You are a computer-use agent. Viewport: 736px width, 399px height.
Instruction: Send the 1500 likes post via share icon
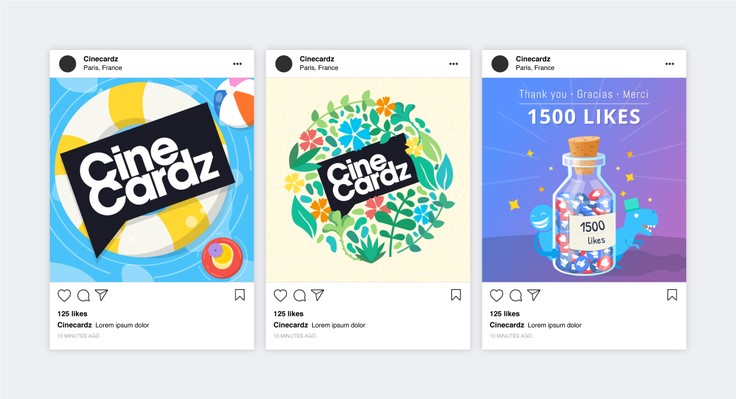click(x=534, y=295)
